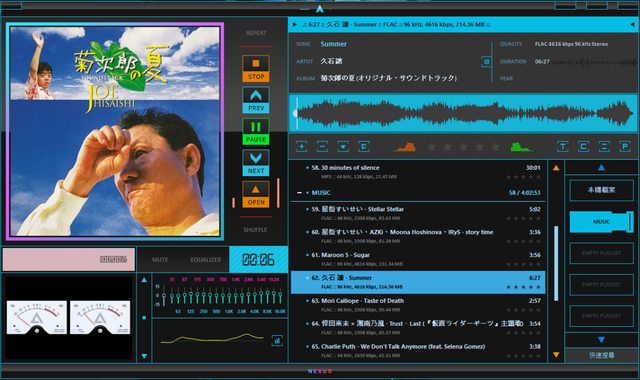Click the blue up arrow above playlist tabs
640x380 pixels.
click(601, 167)
